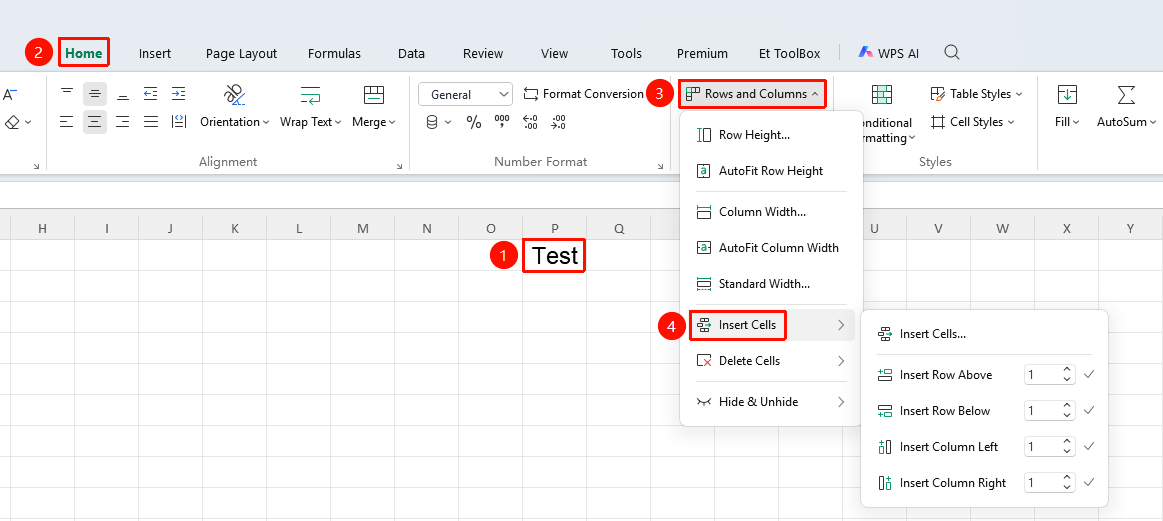Collapse the Rows and Columns menu
1163x521 pixels.
(752, 94)
